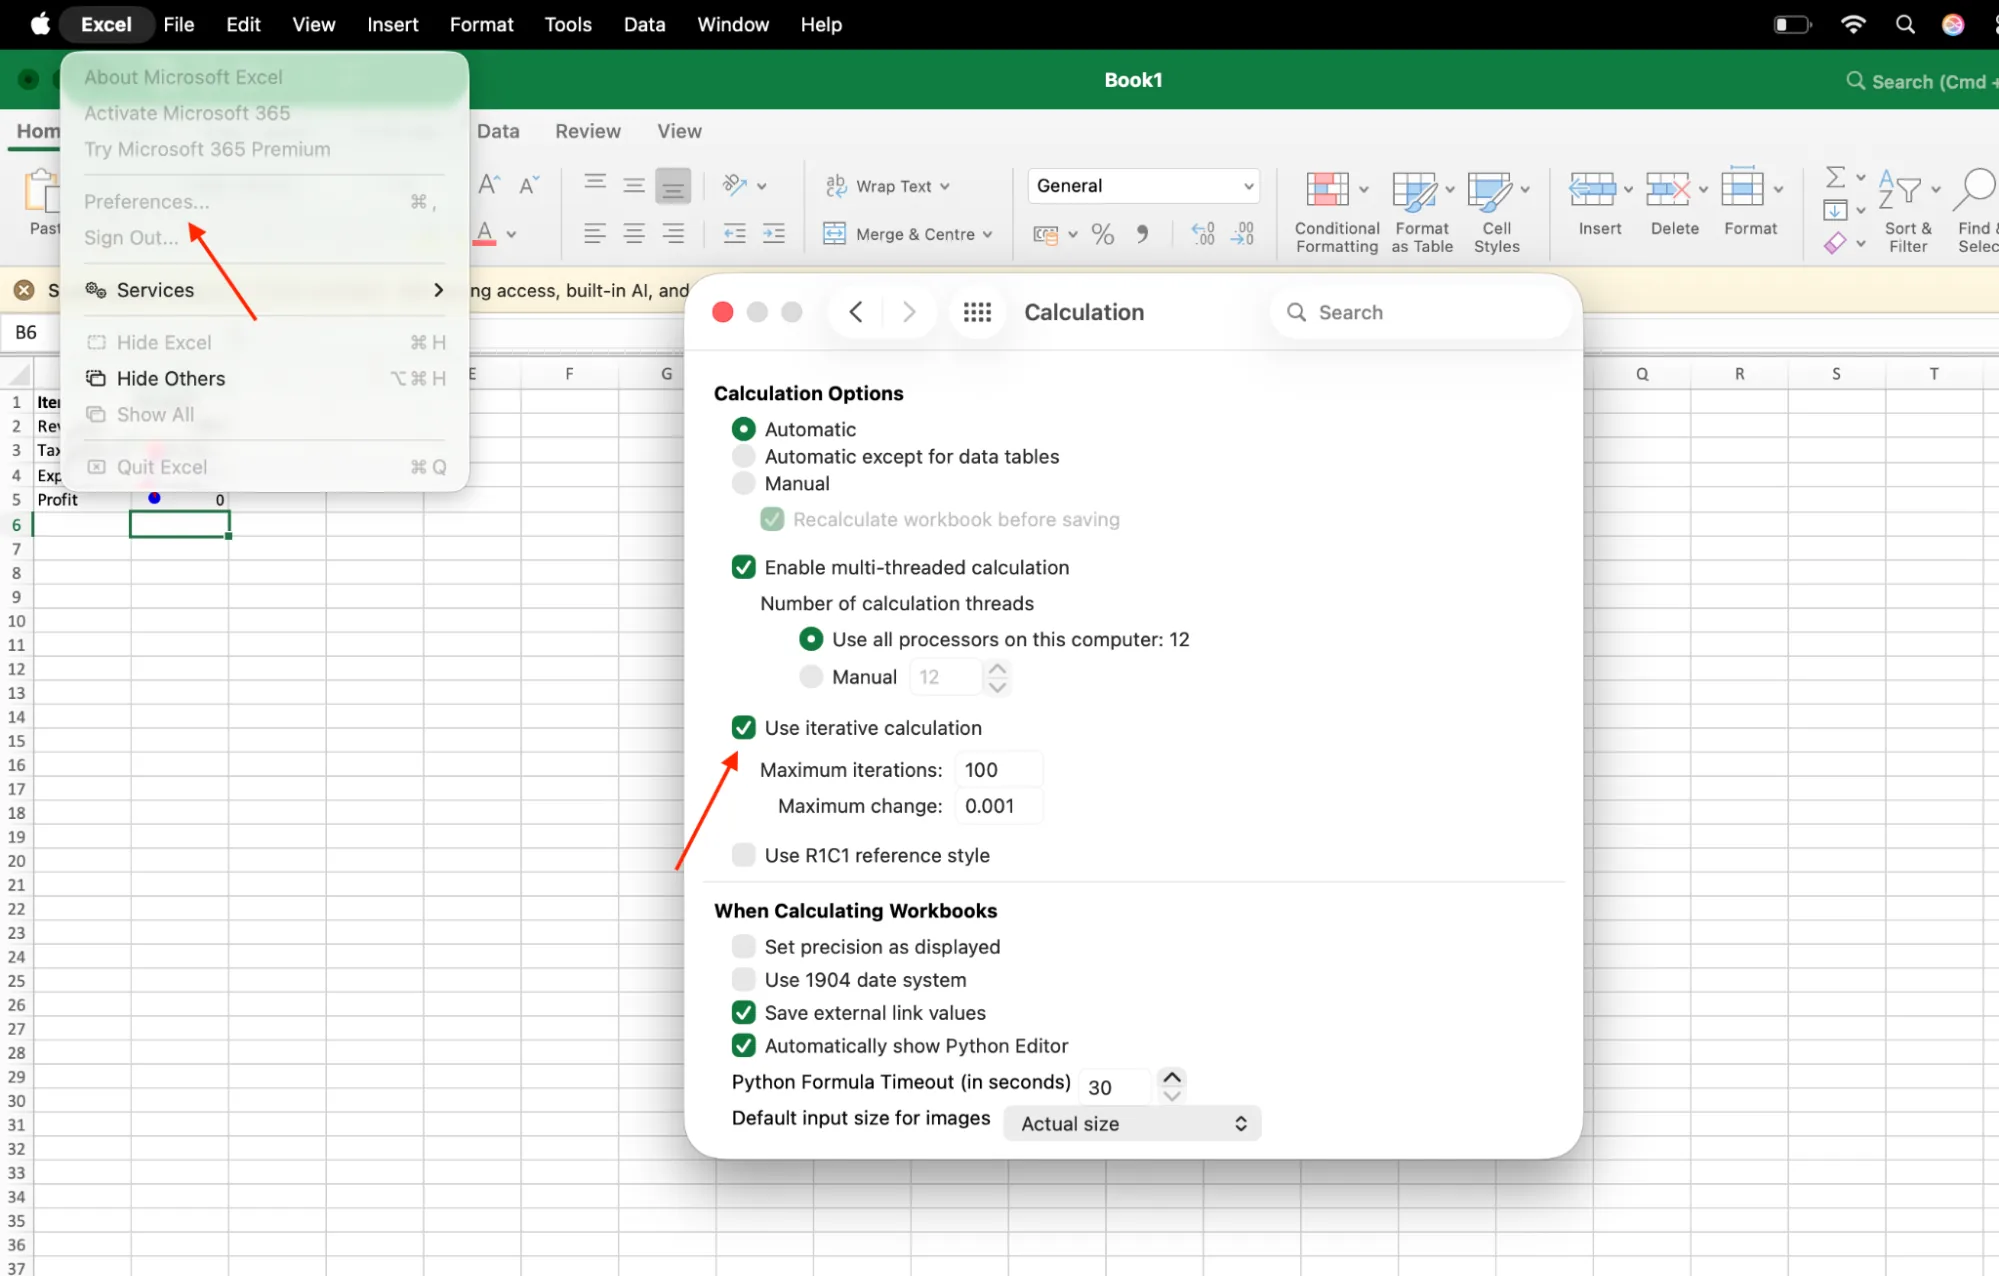Toggle Automatically show Python Editor checkbox
Screen dimensions: 1999x1276
click(x=743, y=1045)
